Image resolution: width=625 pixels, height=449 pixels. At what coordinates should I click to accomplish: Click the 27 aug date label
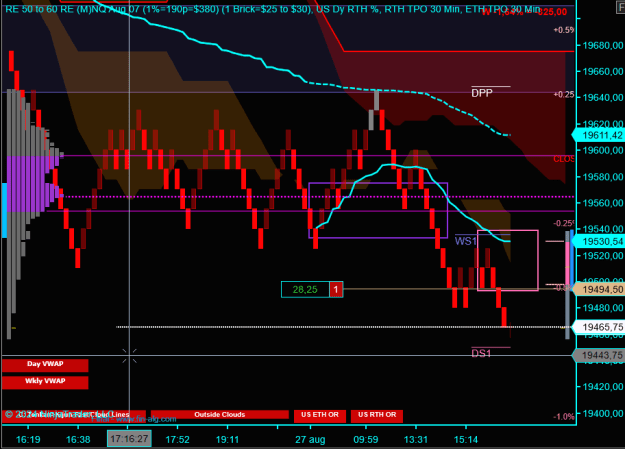pos(310,439)
